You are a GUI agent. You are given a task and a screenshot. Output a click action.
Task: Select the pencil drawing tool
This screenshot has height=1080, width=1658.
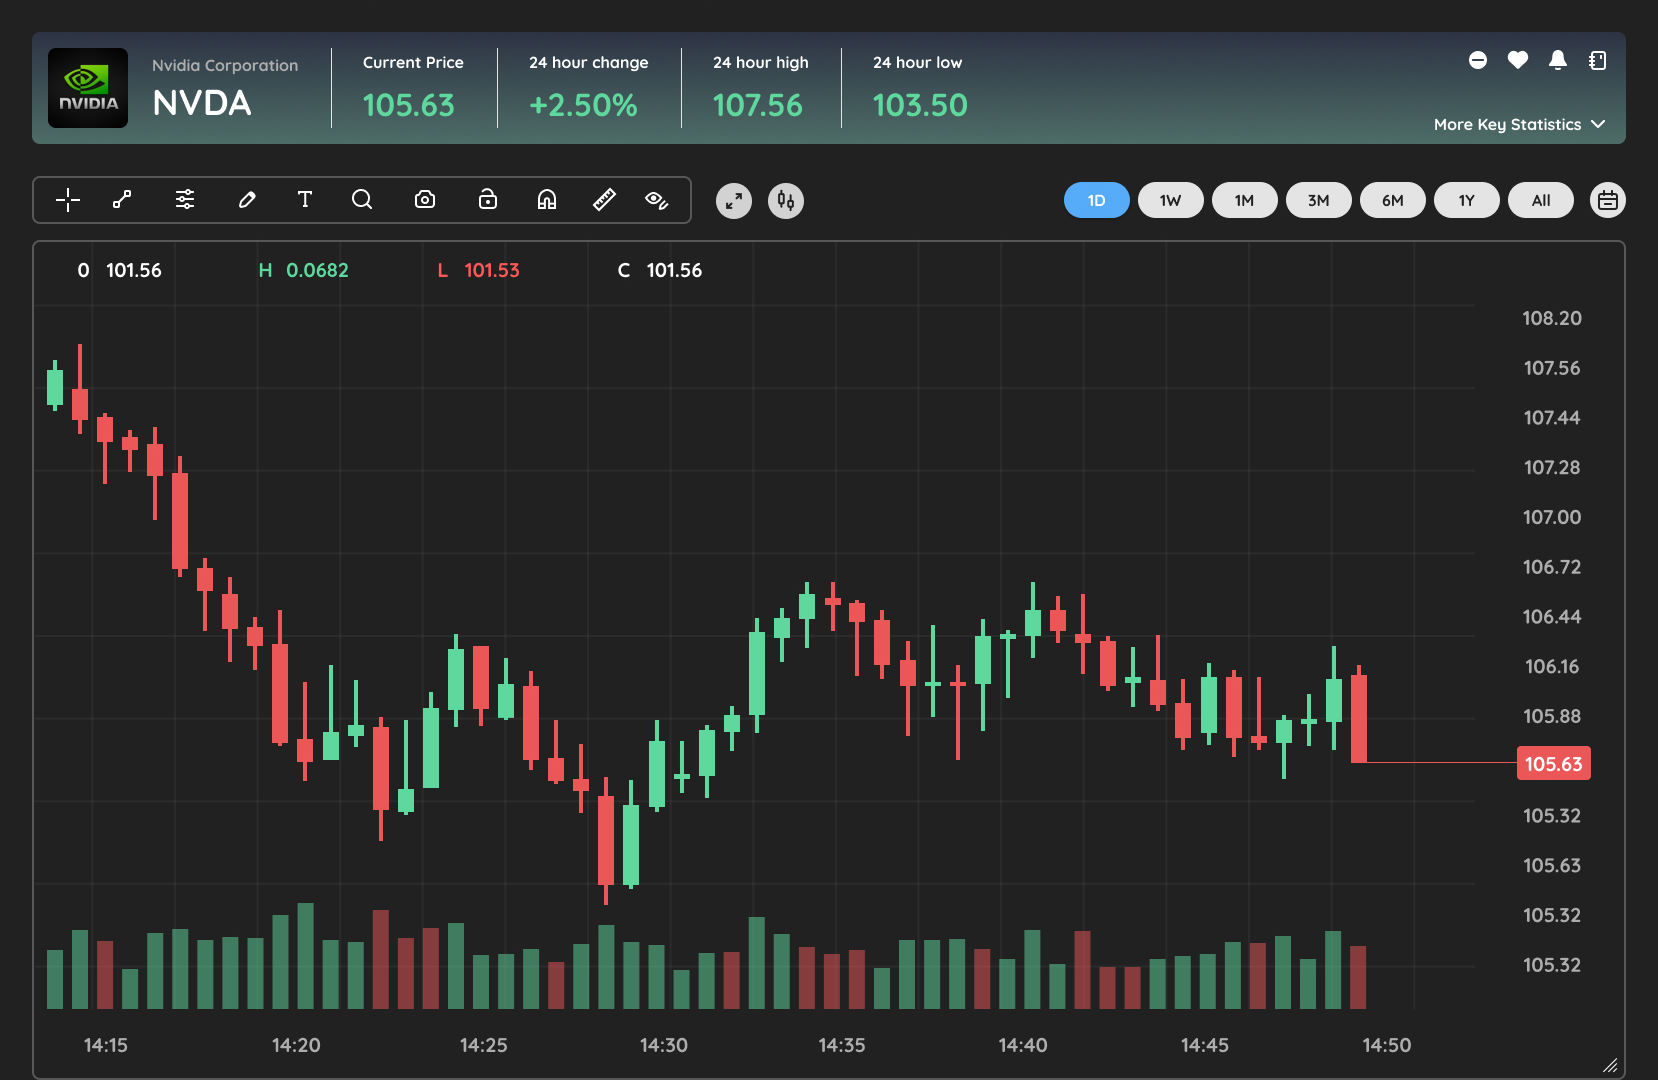coord(247,200)
